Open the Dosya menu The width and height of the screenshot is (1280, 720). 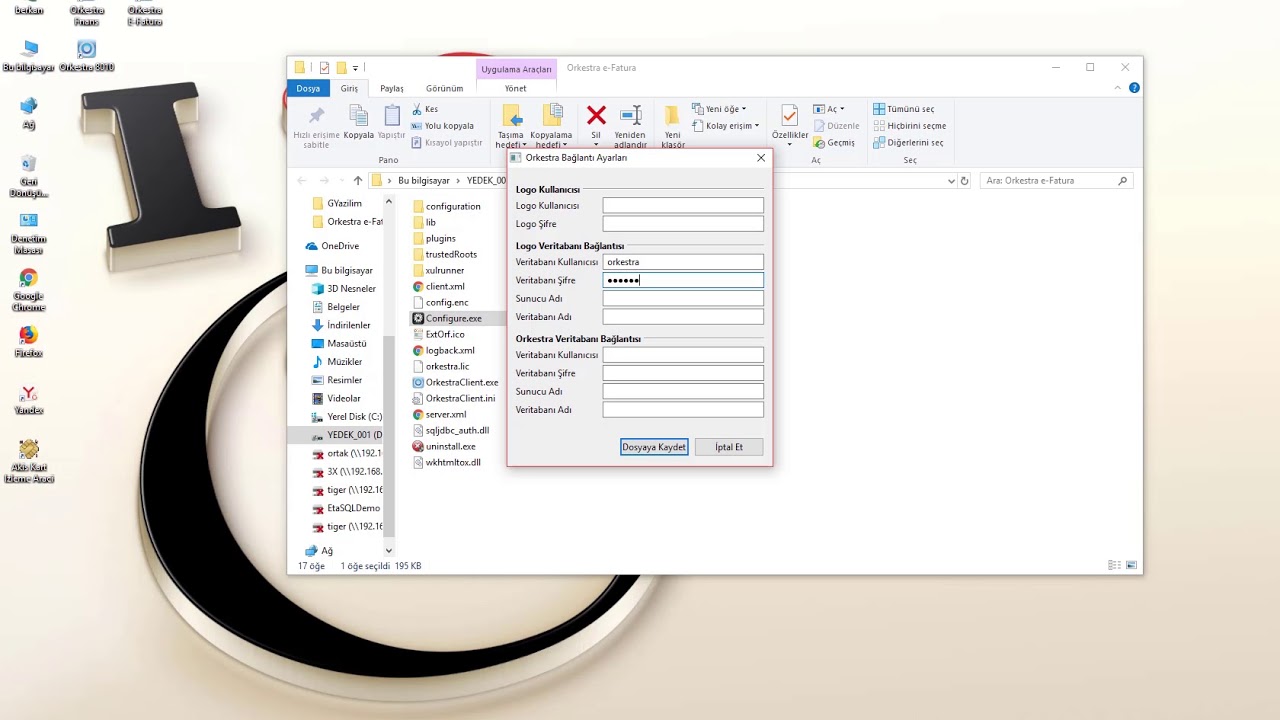tap(308, 88)
